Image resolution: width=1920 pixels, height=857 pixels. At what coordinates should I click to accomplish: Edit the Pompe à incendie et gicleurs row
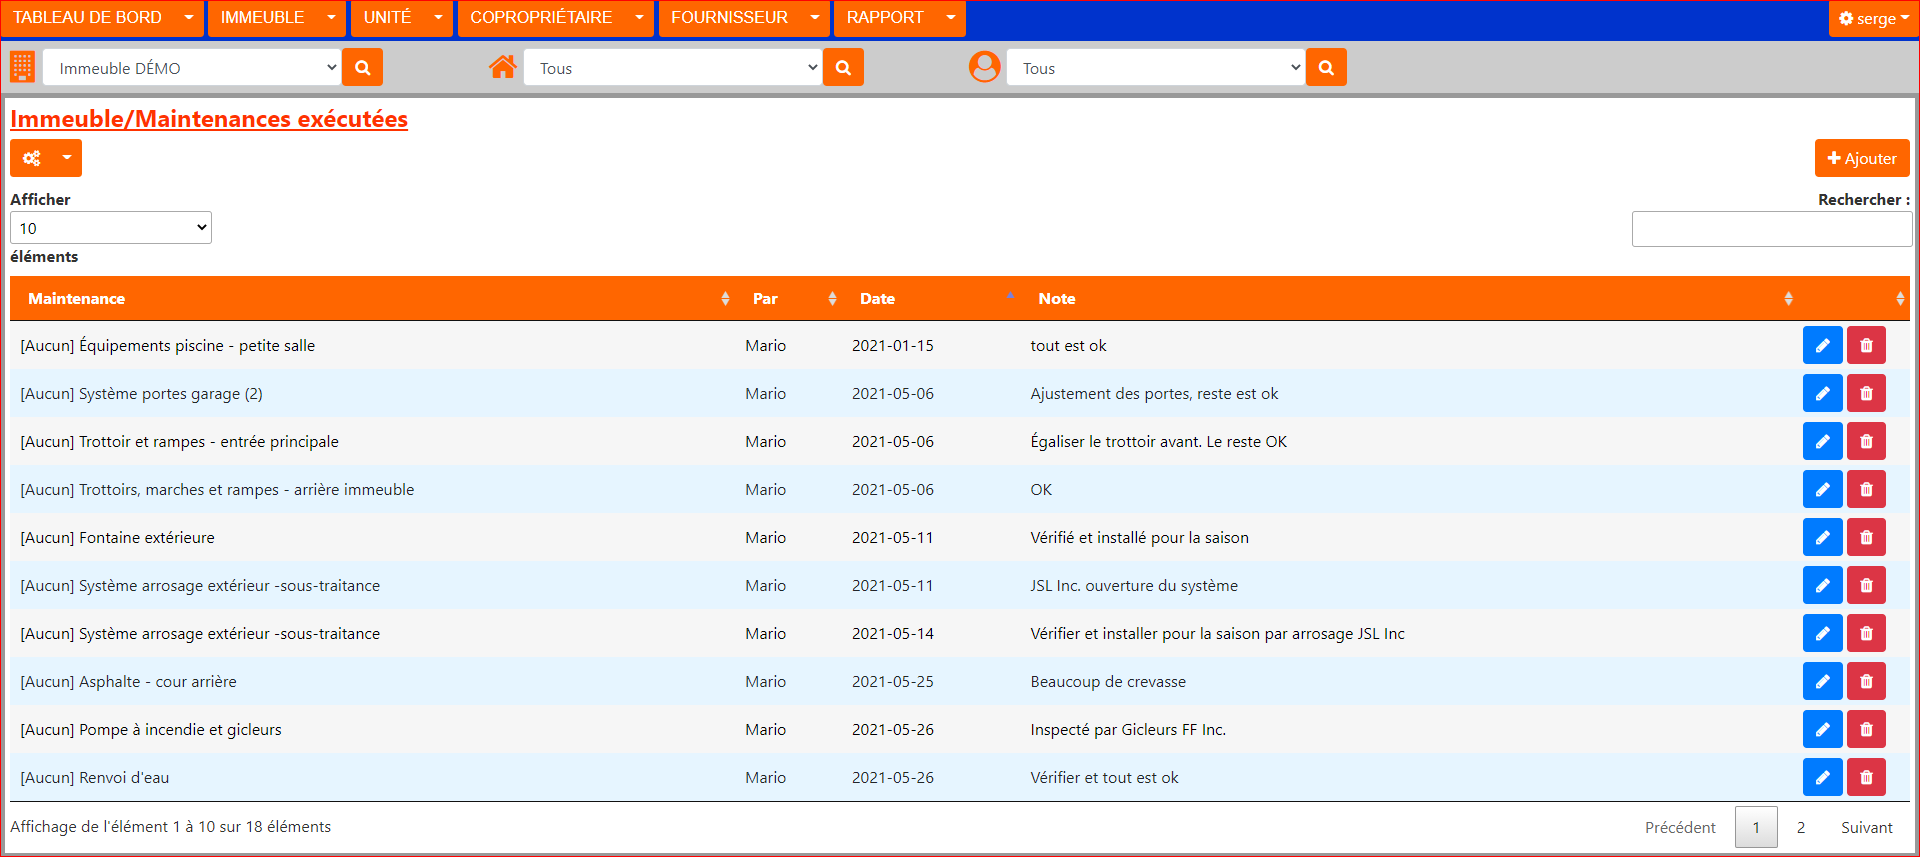tap(1822, 730)
